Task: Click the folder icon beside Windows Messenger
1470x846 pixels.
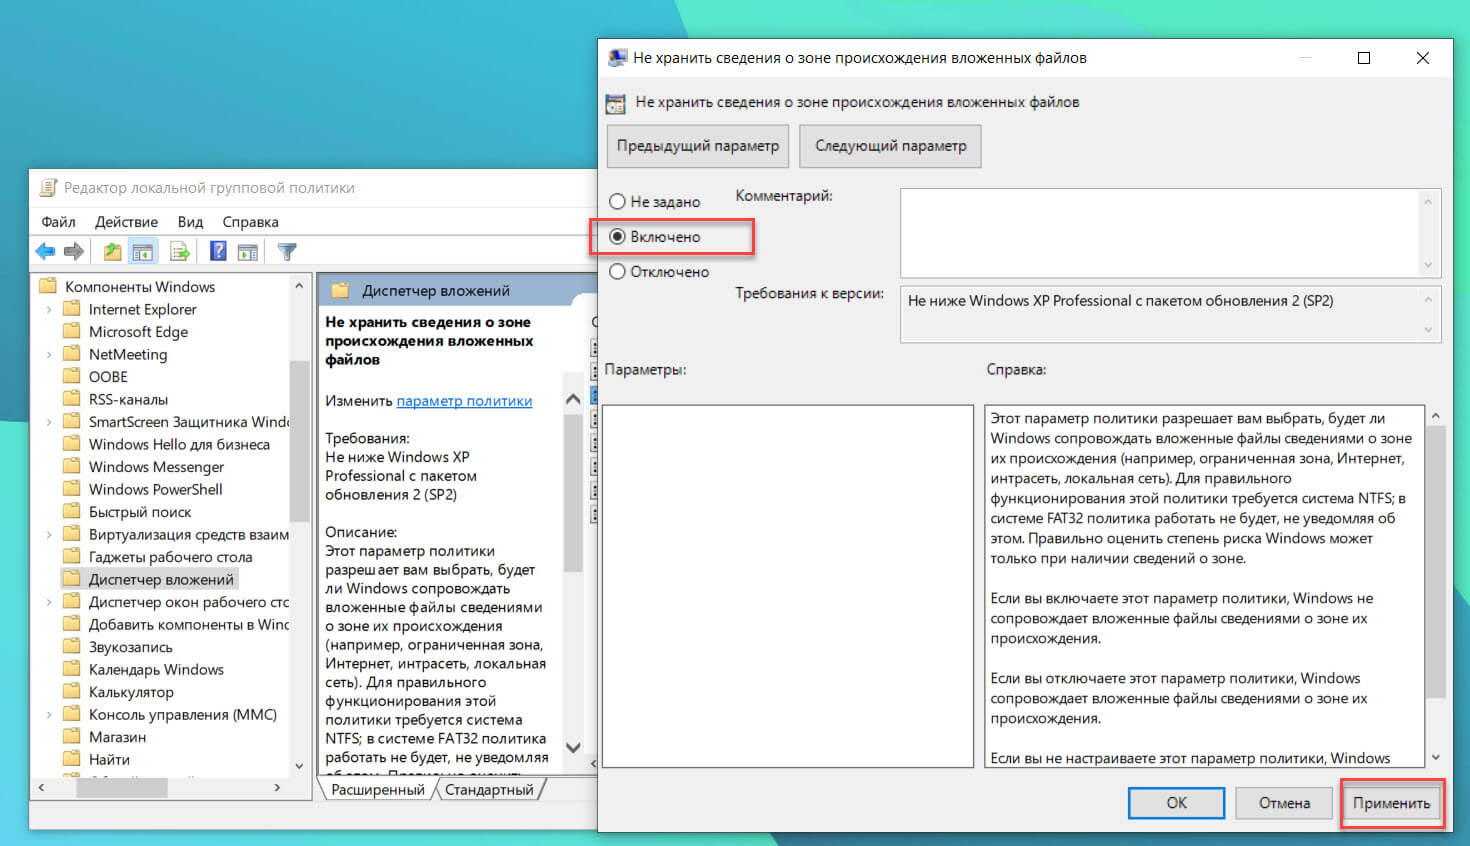Action: click(x=71, y=466)
